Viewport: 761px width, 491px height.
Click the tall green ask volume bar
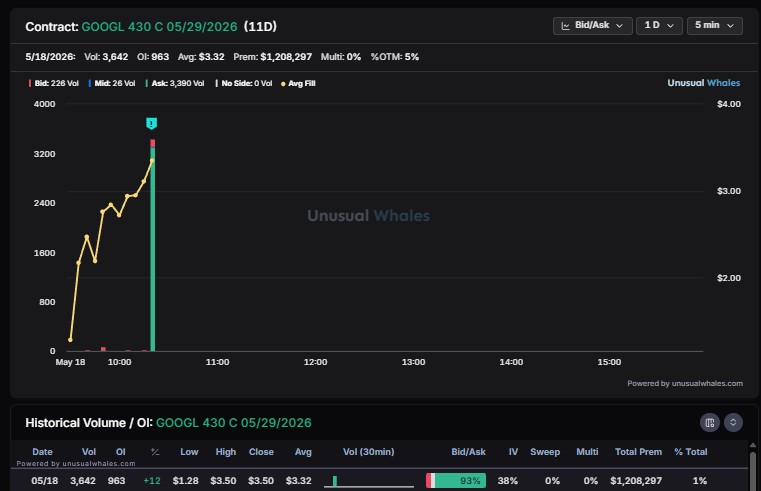point(153,249)
